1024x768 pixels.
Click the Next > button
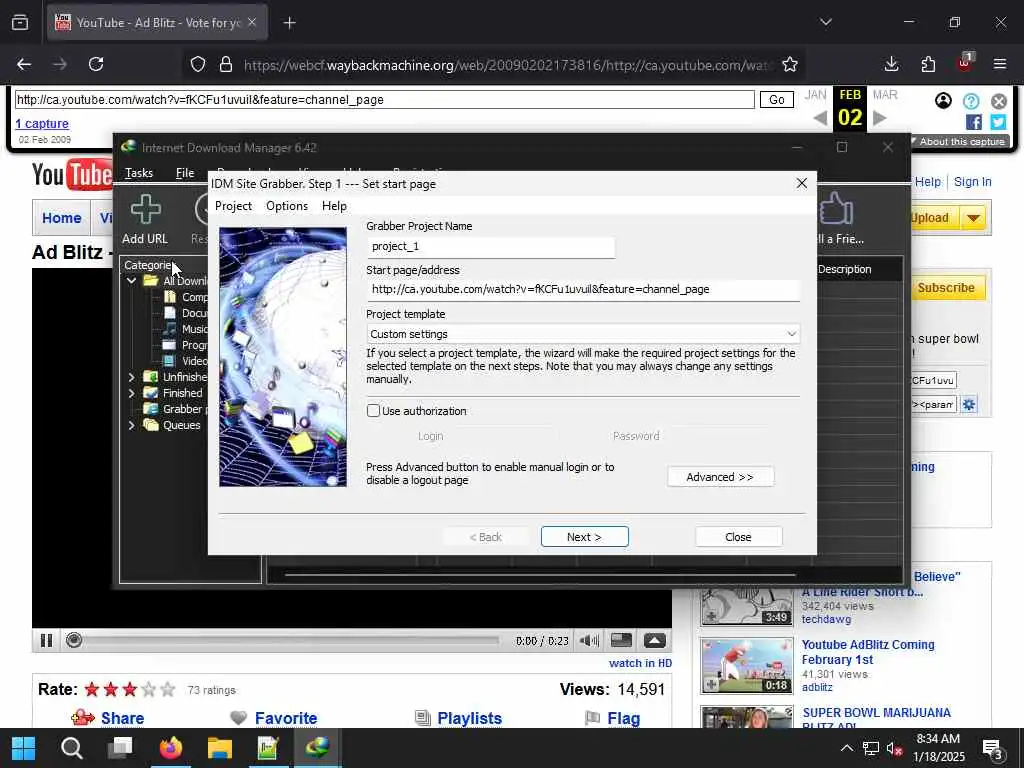(x=584, y=537)
